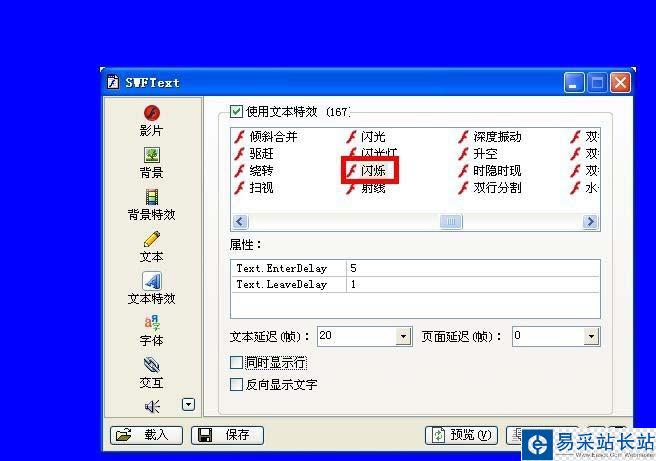
Task: Open the 交互 (Interaction) link icon
Action: tap(151, 365)
